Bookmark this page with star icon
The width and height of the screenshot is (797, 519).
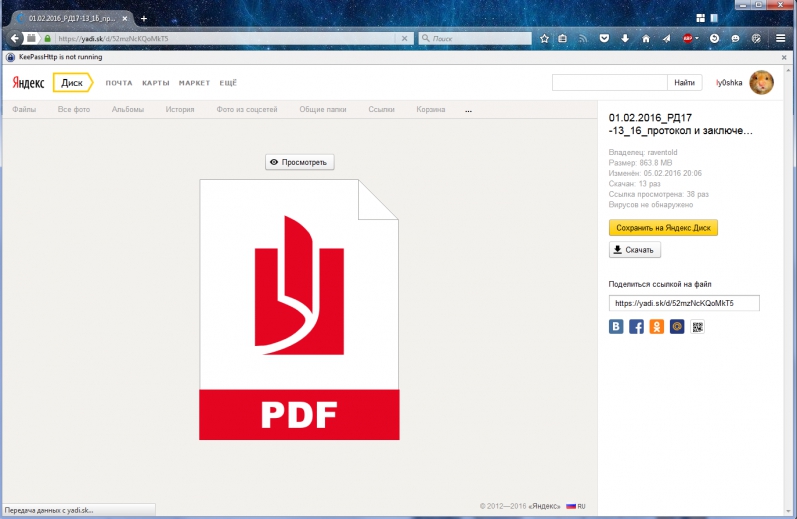[x=545, y=38]
